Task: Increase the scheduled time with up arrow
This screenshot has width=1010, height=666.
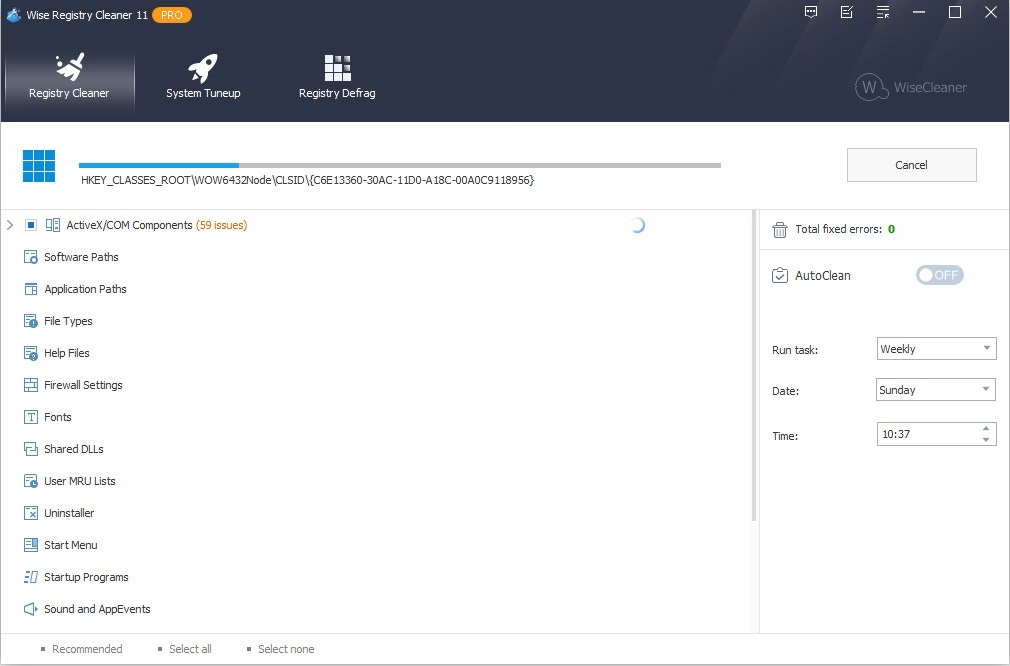Action: (x=986, y=428)
